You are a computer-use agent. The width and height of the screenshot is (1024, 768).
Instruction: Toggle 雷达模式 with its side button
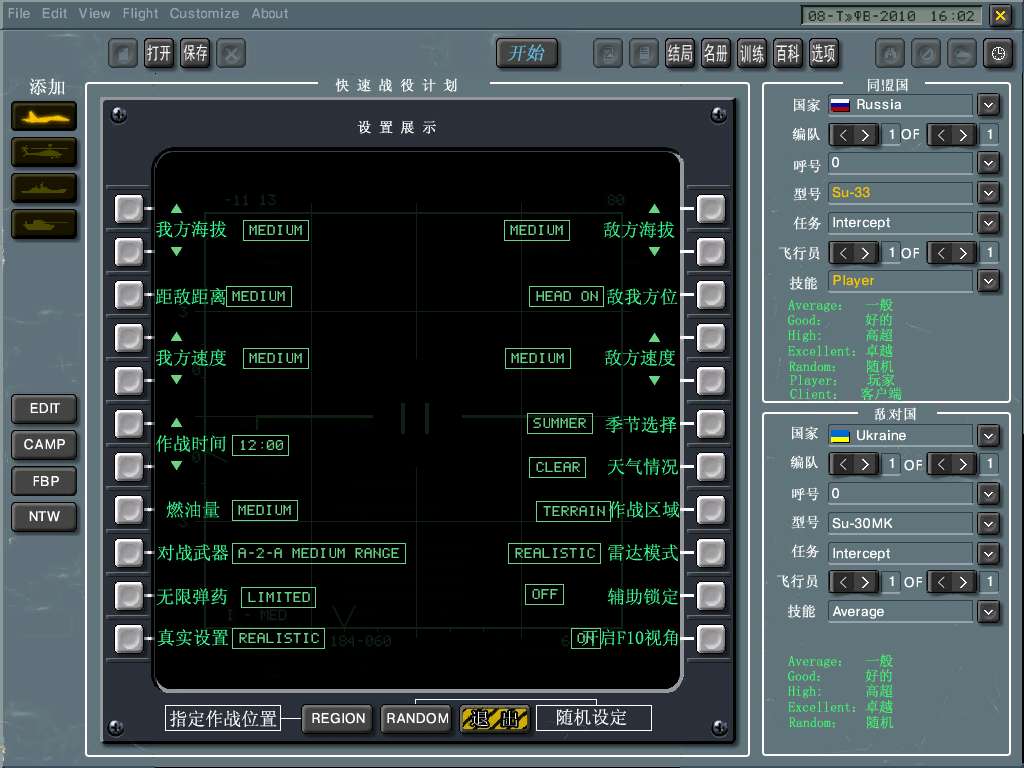tap(711, 552)
